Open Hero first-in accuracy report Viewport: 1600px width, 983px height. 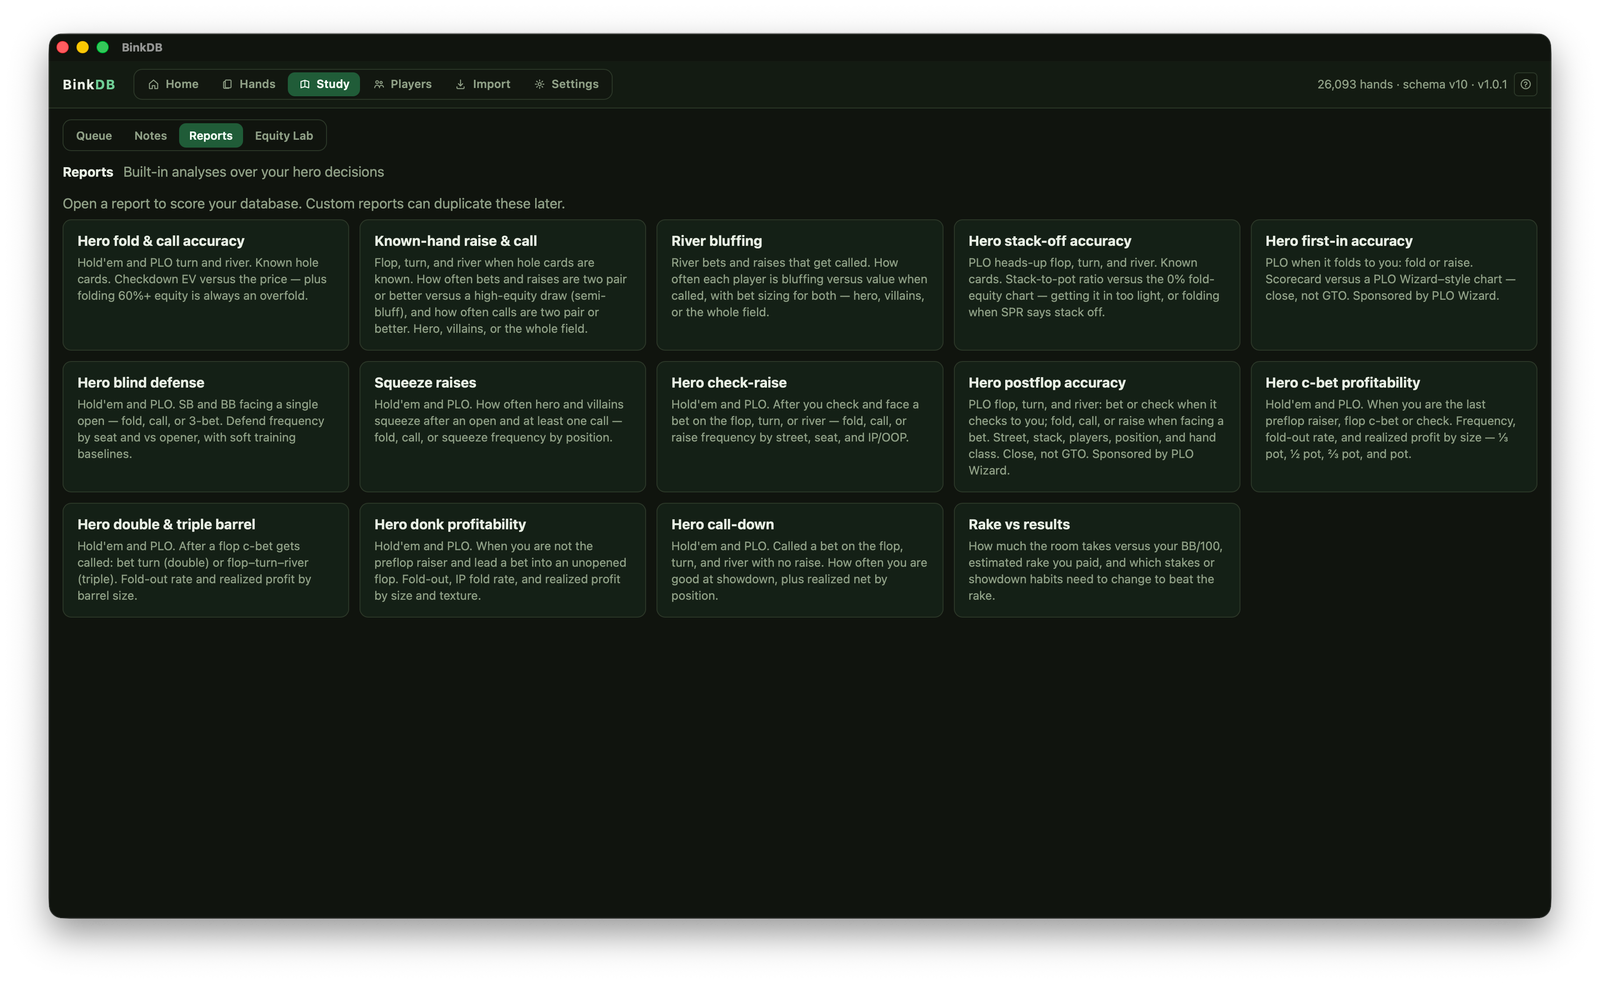1394,285
